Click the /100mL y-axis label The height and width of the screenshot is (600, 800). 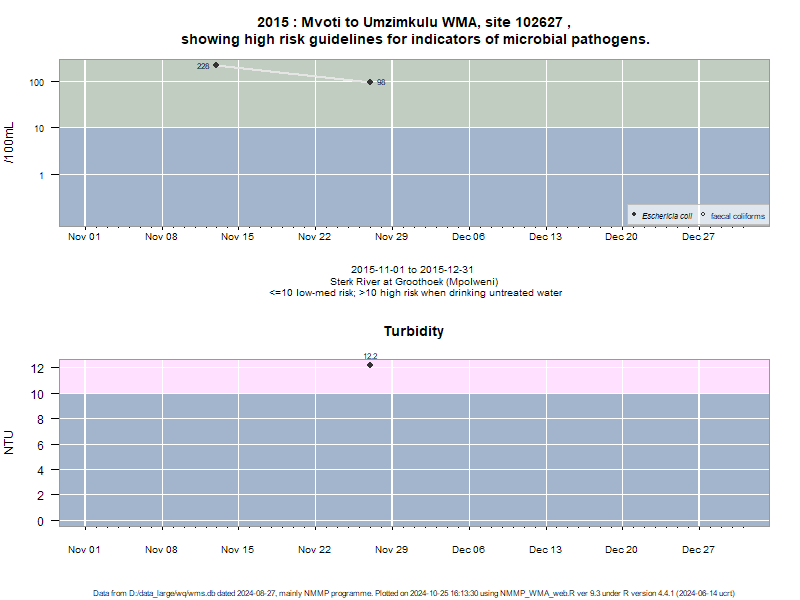tap(9, 143)
